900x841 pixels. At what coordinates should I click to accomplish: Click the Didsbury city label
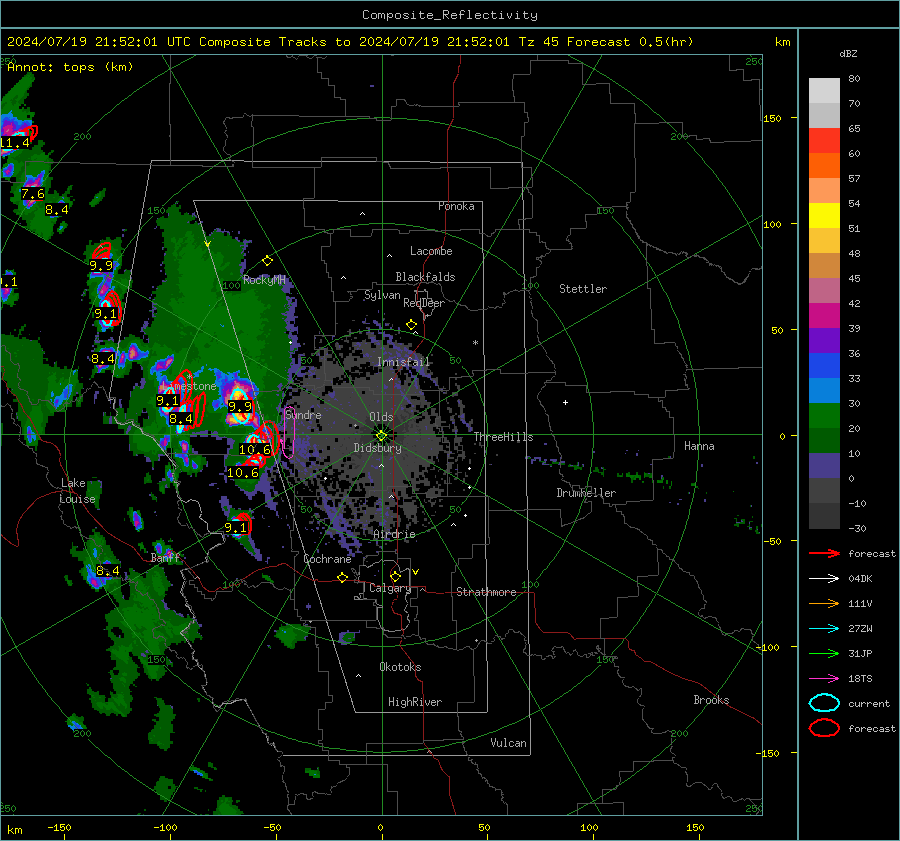pos(378,448)
